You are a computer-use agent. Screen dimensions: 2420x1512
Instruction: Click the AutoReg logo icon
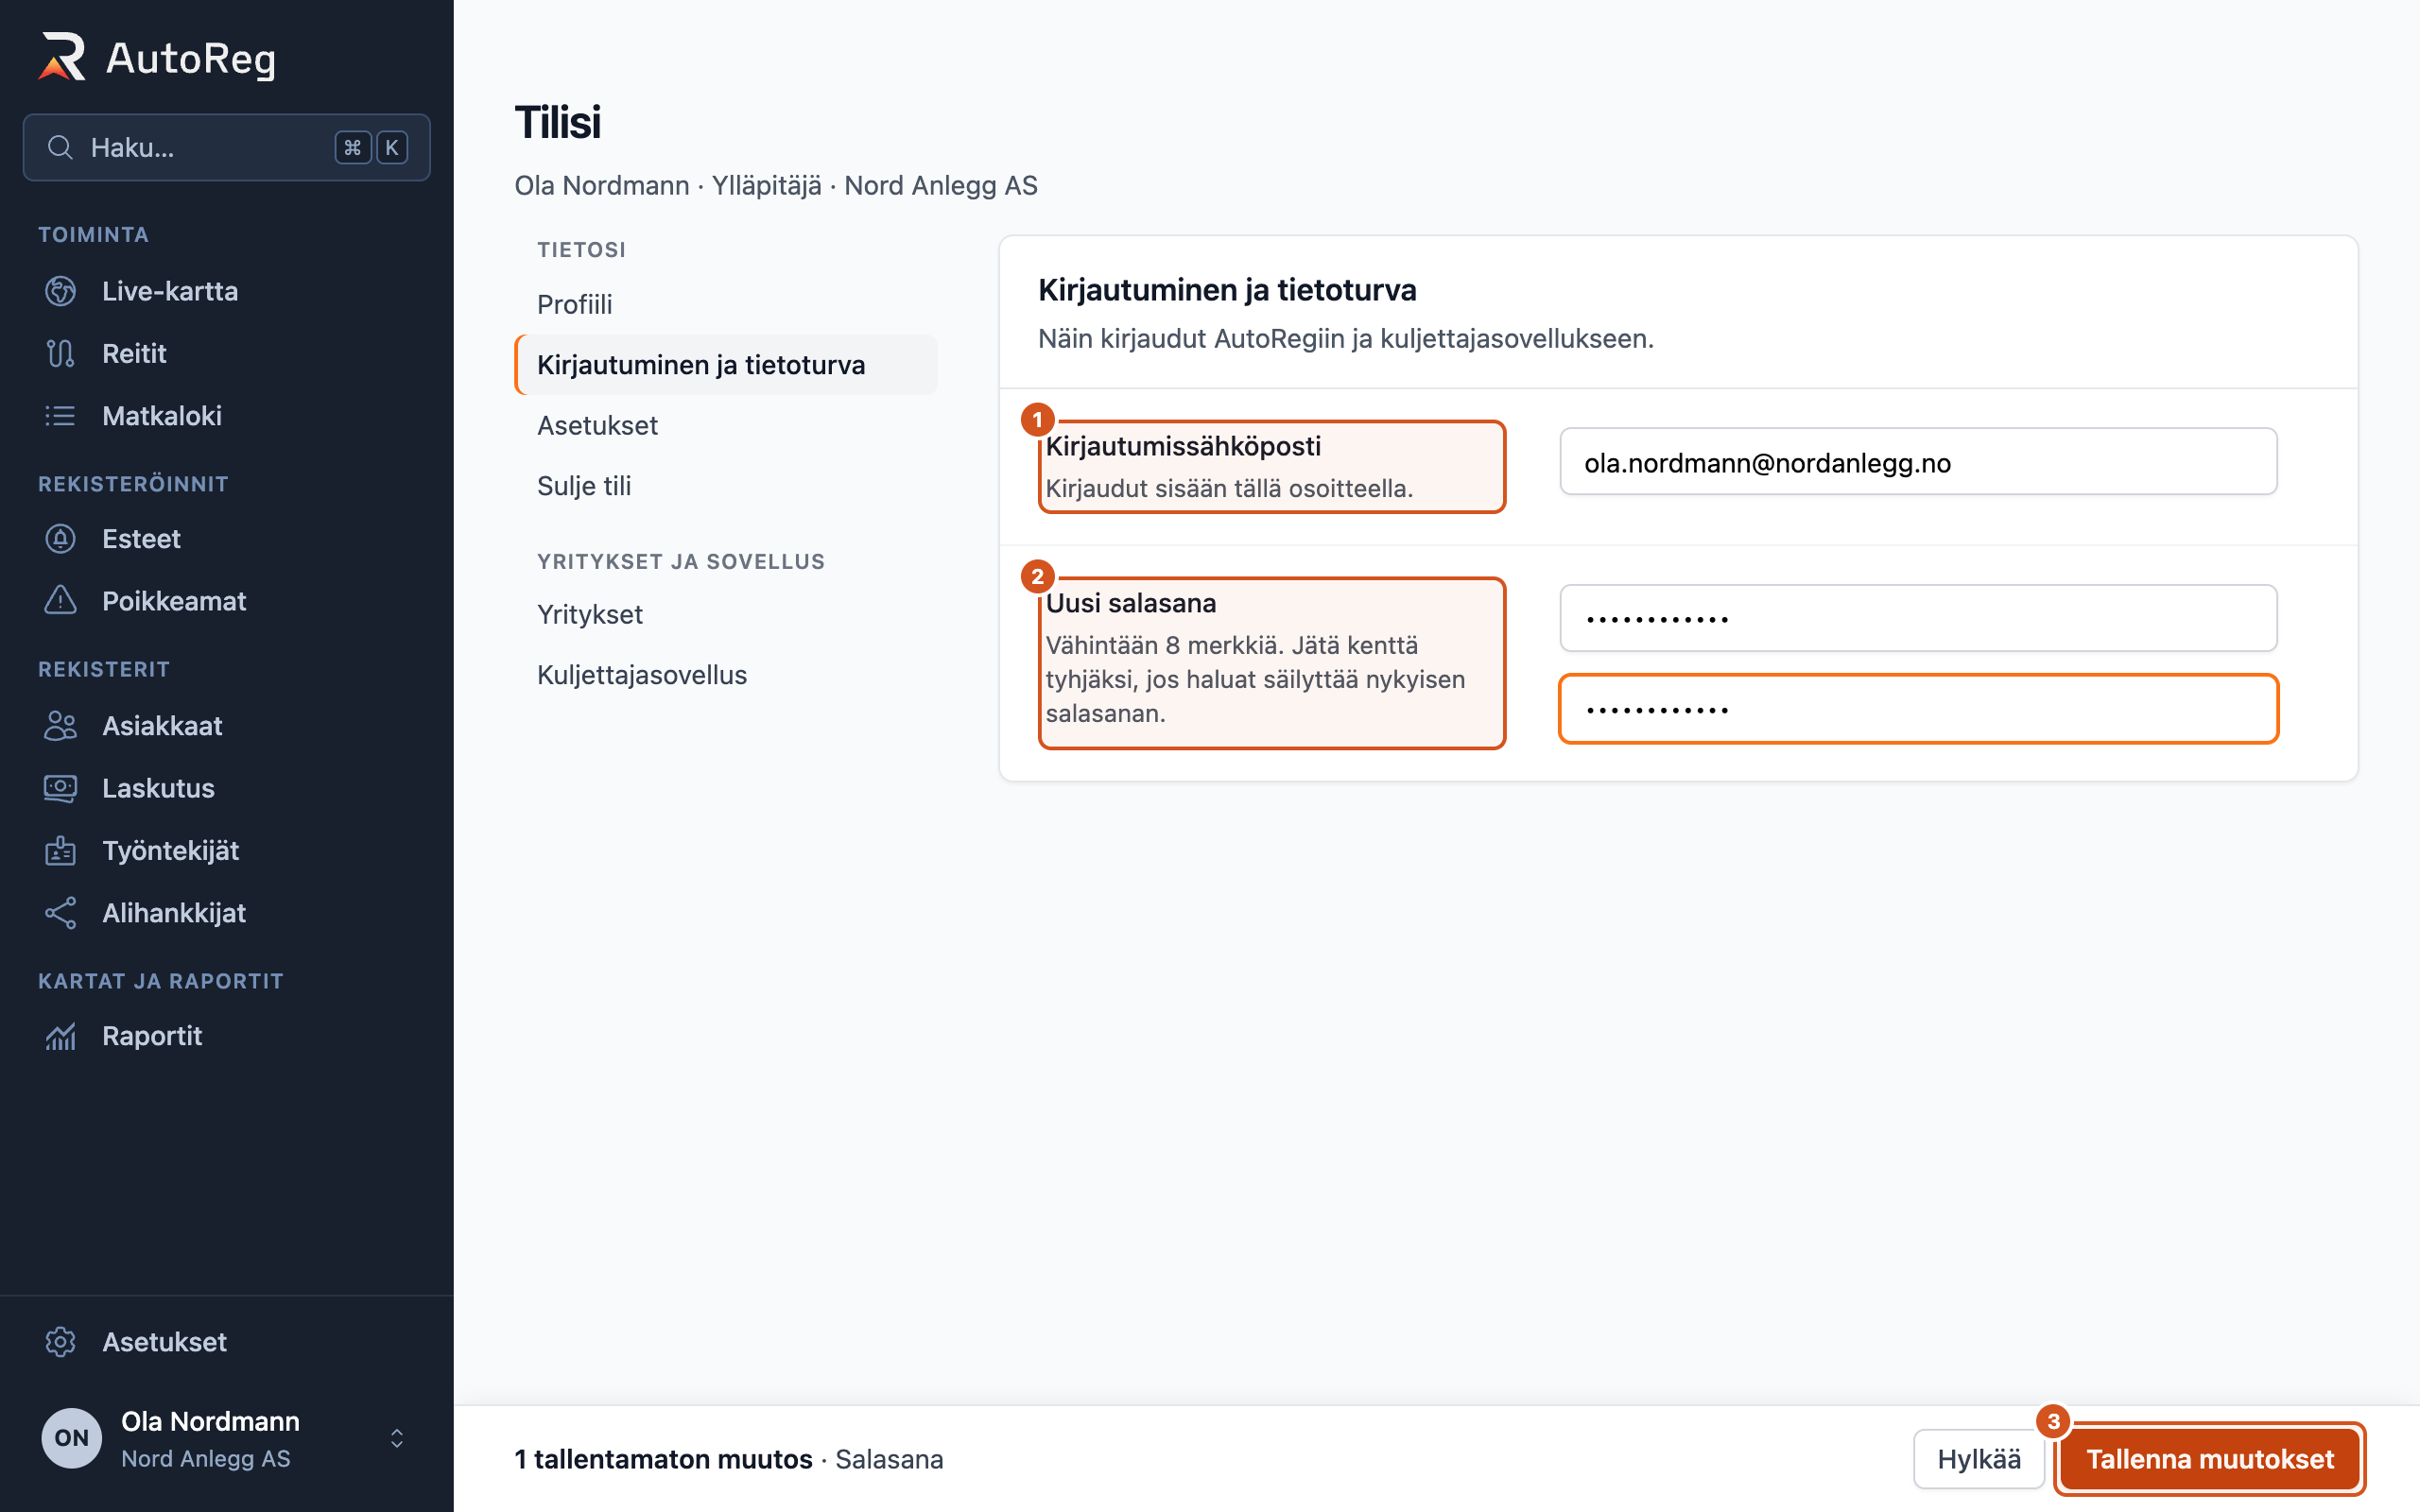(62, 57)
